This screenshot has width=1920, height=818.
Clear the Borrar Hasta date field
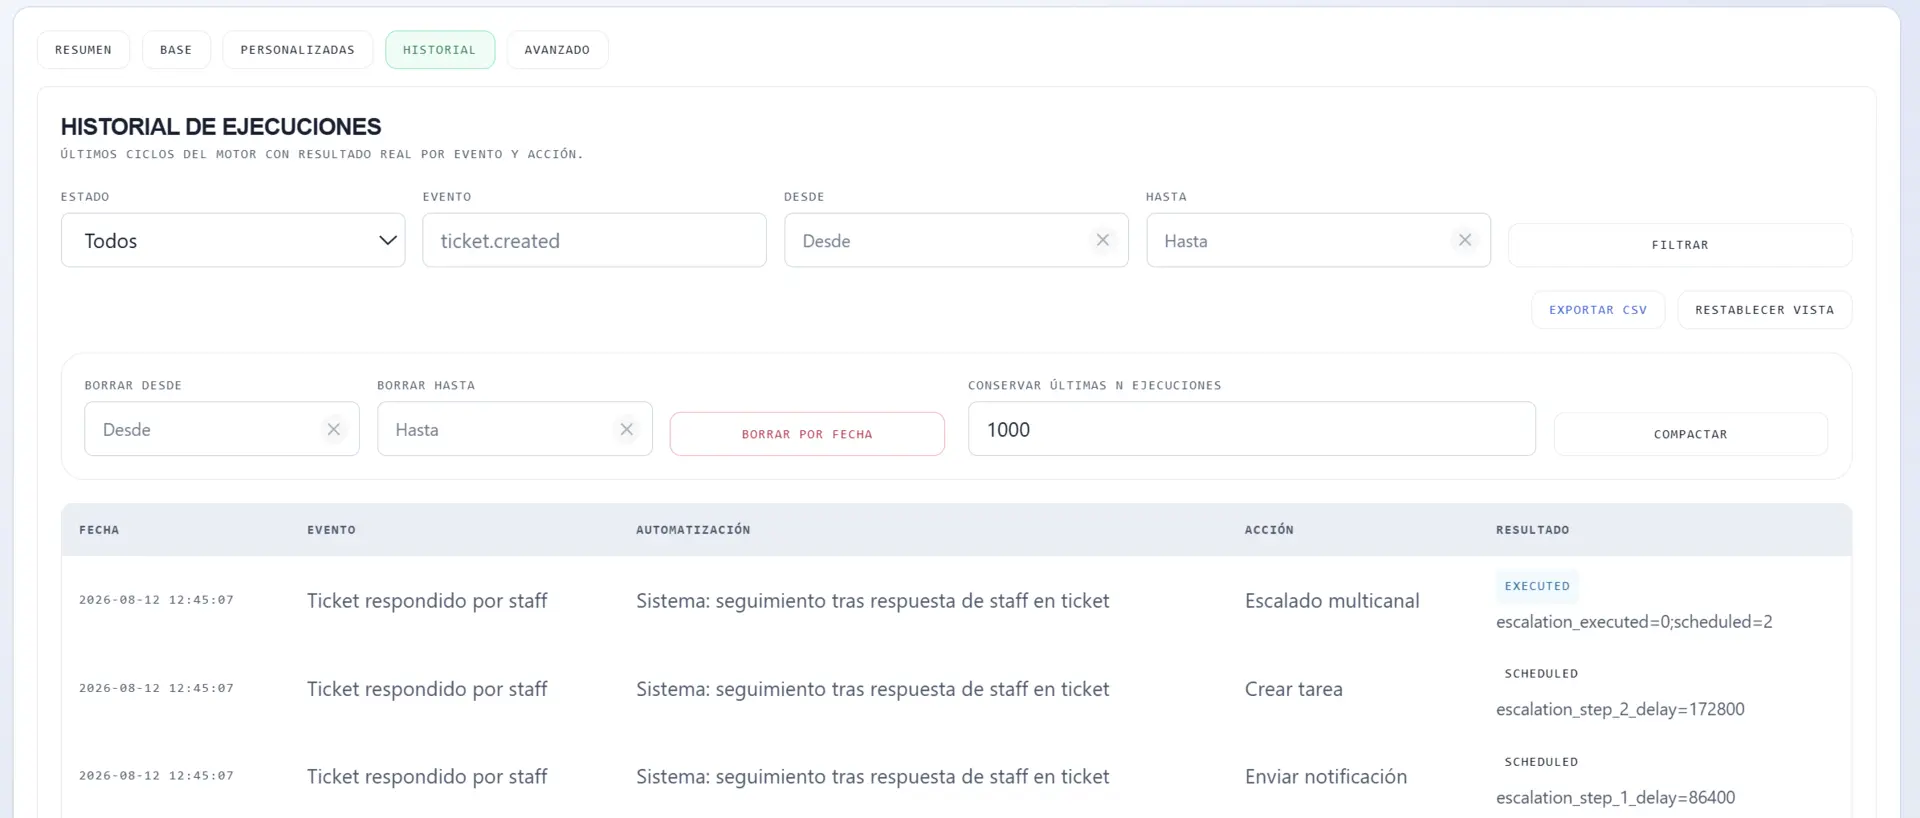pyautogui.click(x=627, y=429)
